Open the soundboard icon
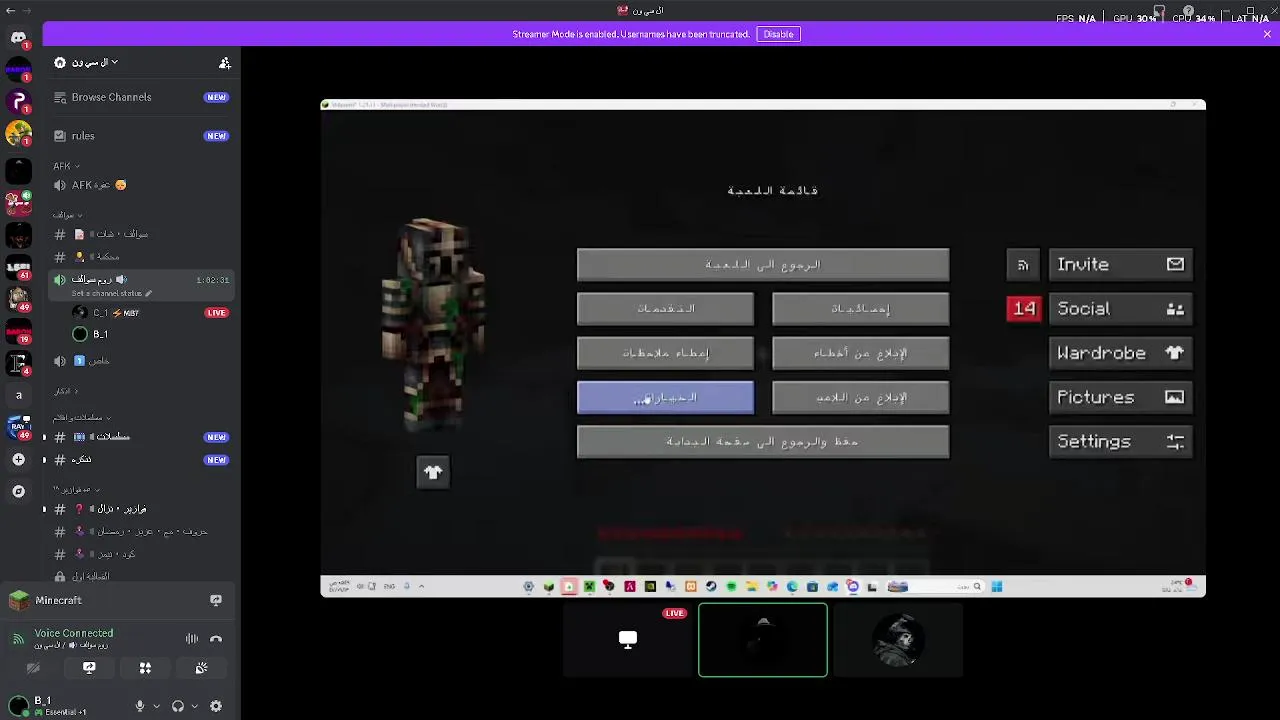Image resolution: width=1280 pixels, height=720 pixels. point(201,668)
